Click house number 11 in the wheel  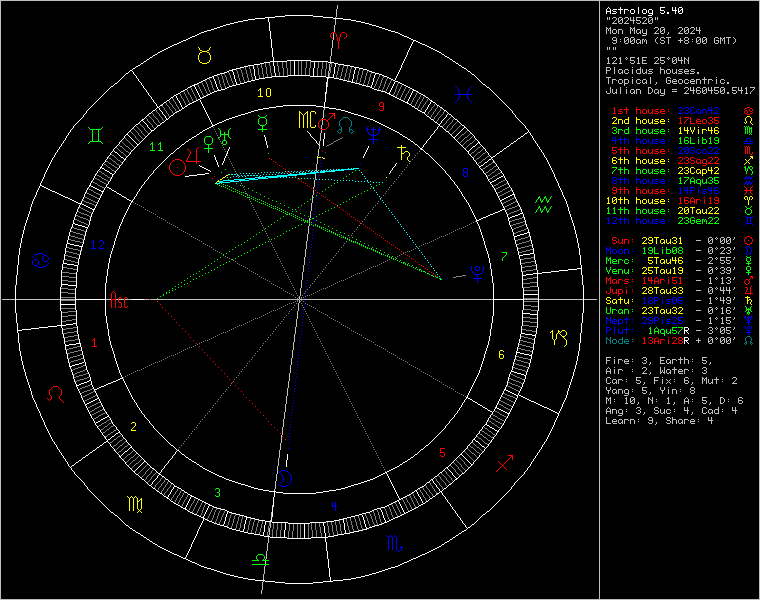click(156, 146)
